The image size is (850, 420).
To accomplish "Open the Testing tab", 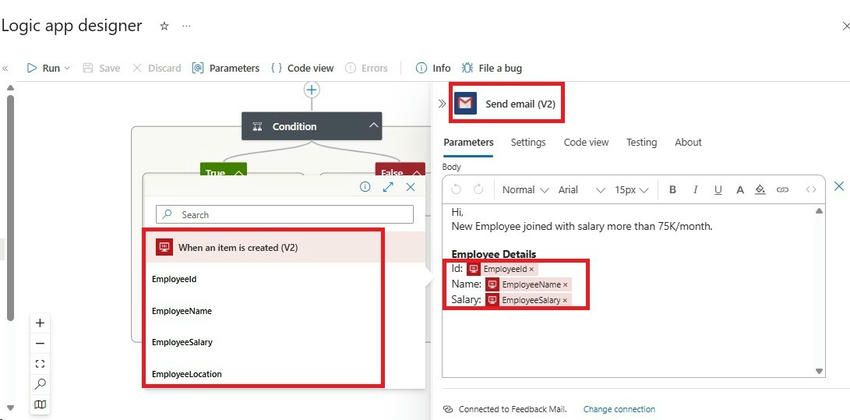I will coord(642,143).
